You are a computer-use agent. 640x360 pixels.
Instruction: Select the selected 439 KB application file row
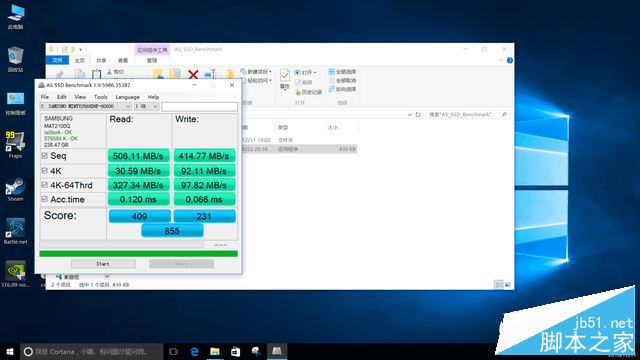point(300,149)
